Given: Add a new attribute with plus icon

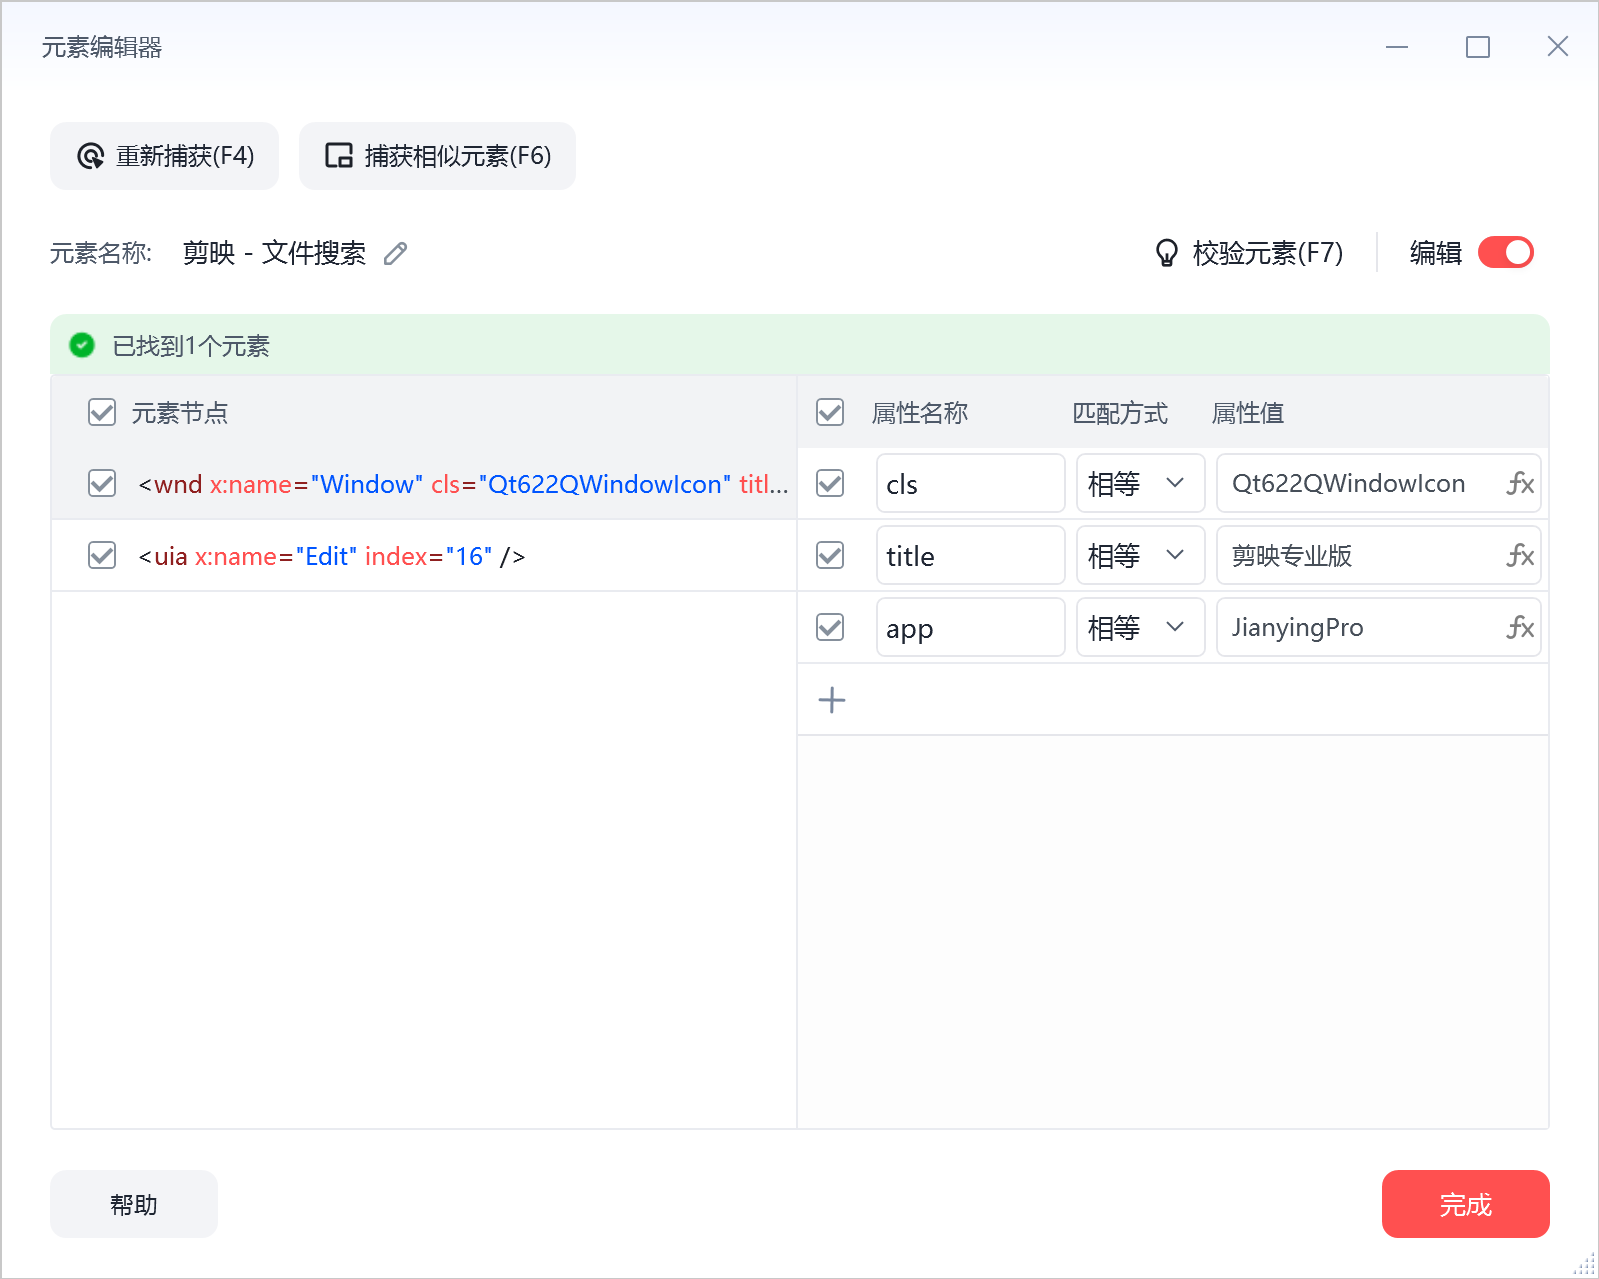Looking at the screenshot, I should coord(832,700).
